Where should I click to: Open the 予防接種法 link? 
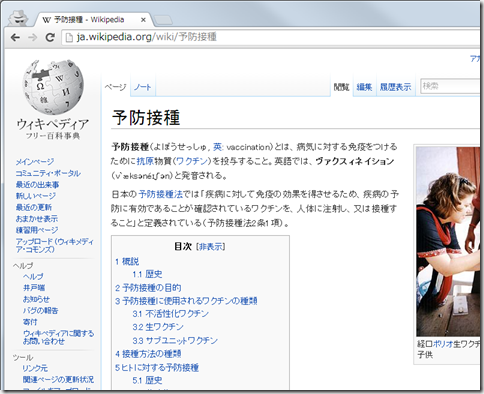[x=161, y=194]
